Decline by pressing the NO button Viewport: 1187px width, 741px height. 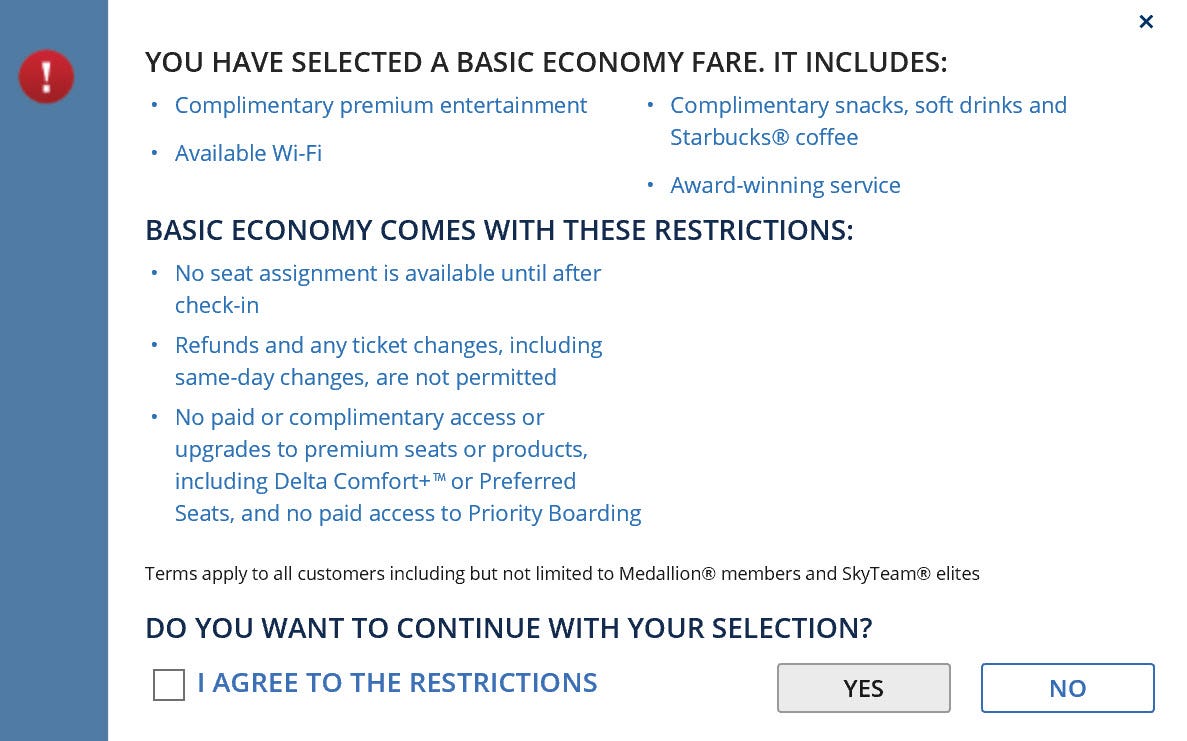tap(1067, 688)
